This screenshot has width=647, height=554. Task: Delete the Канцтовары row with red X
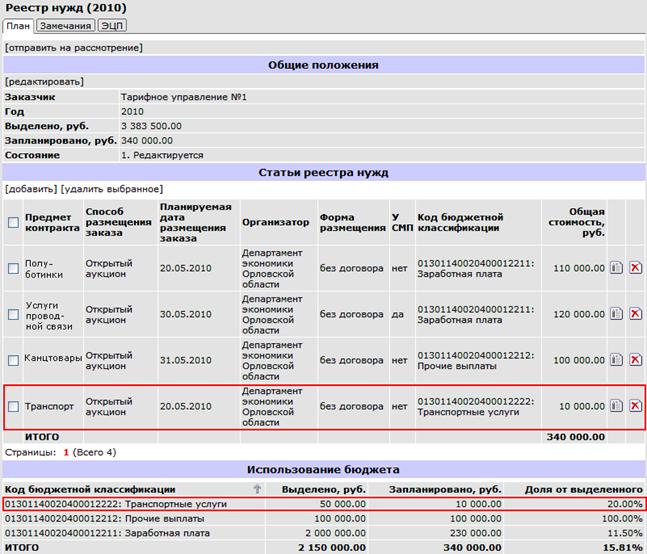pyautogui.click(x=635, y=360)
